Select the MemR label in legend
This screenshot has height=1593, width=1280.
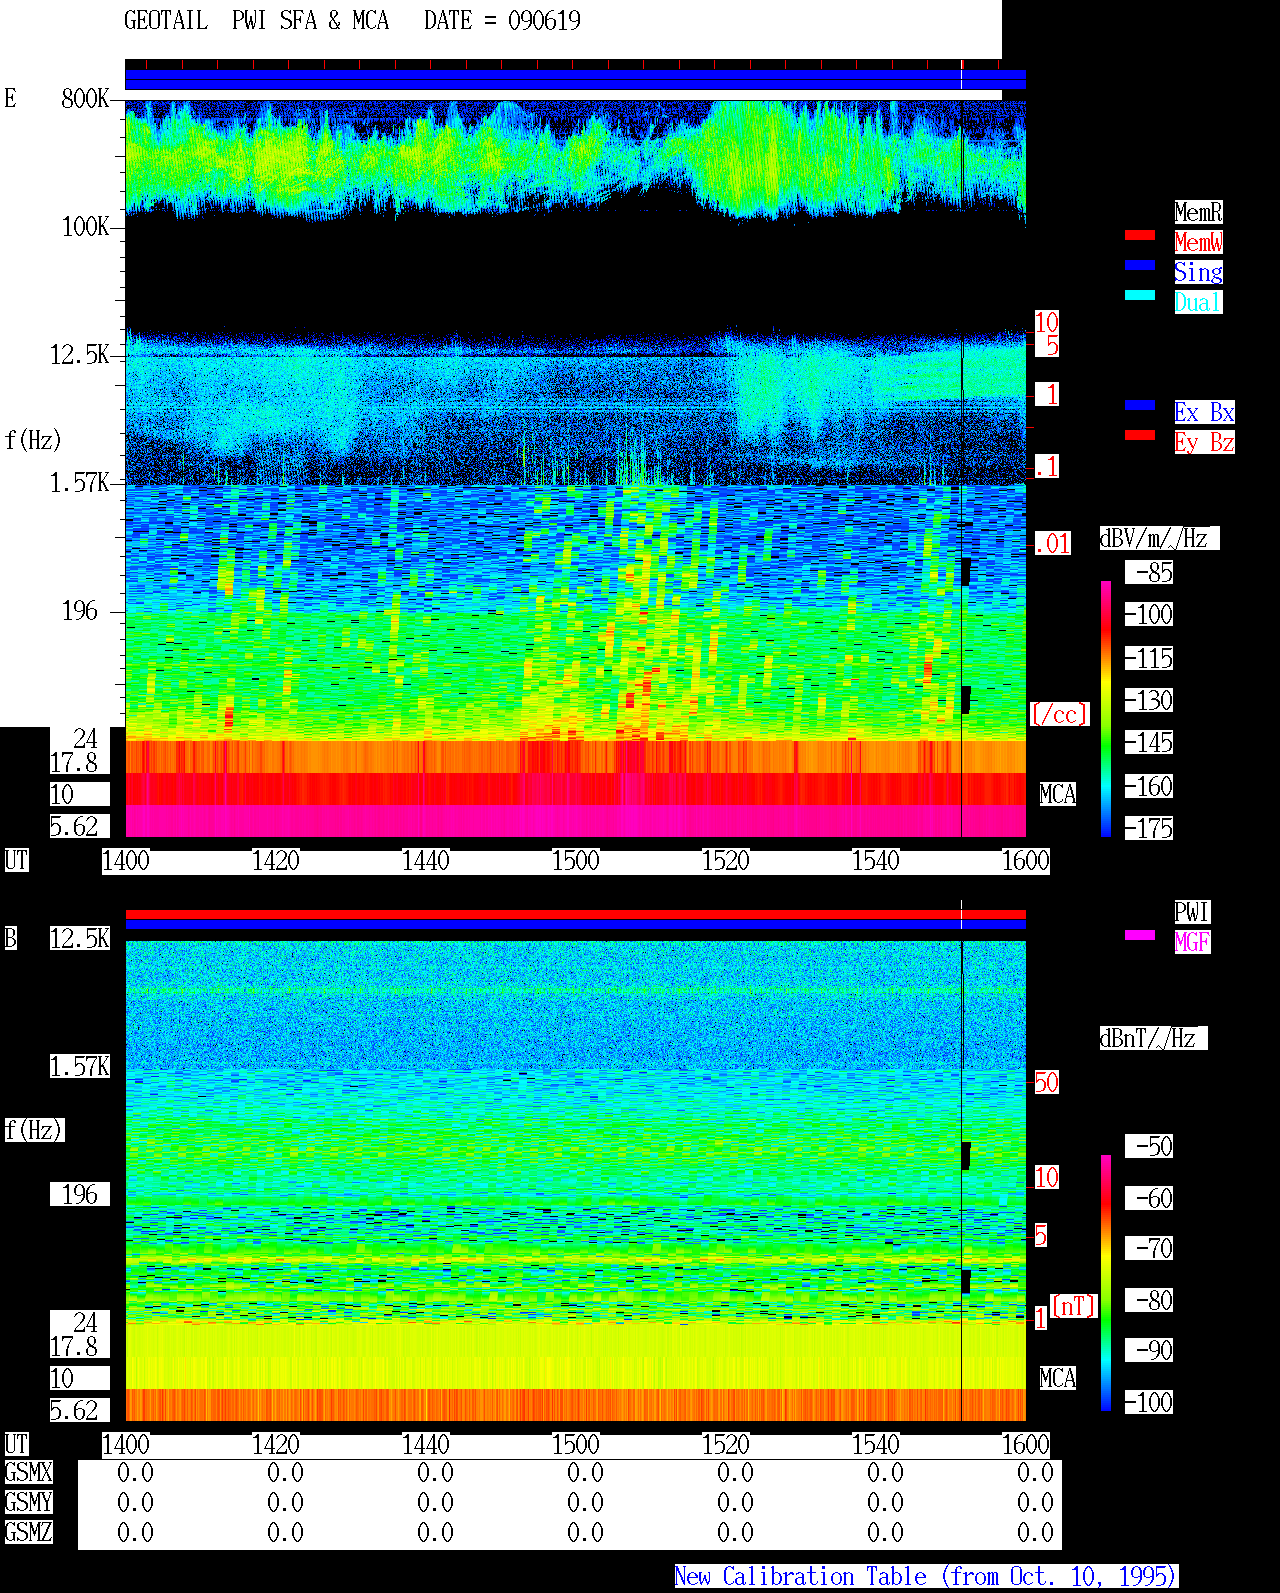click(x=1198, y=212)
